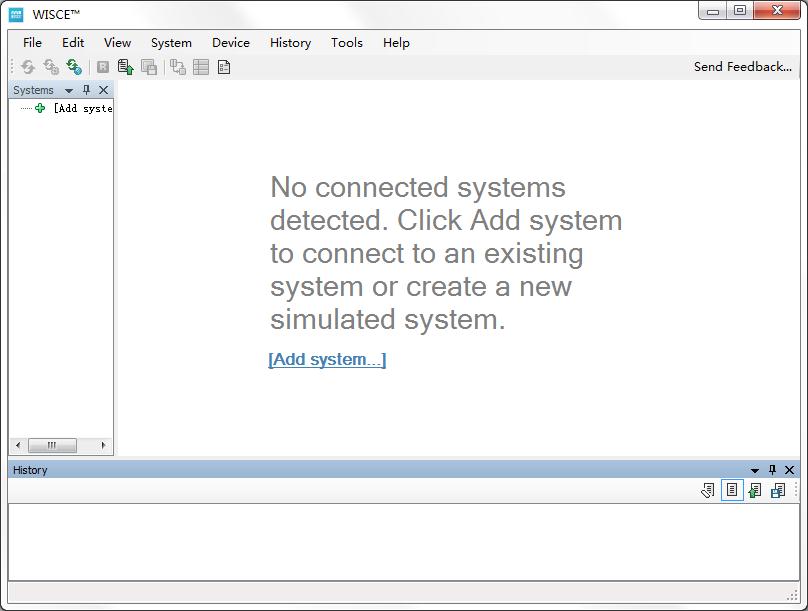The image size is (808, 611).
Task: Close the History panel
Action: coord(789,470)
